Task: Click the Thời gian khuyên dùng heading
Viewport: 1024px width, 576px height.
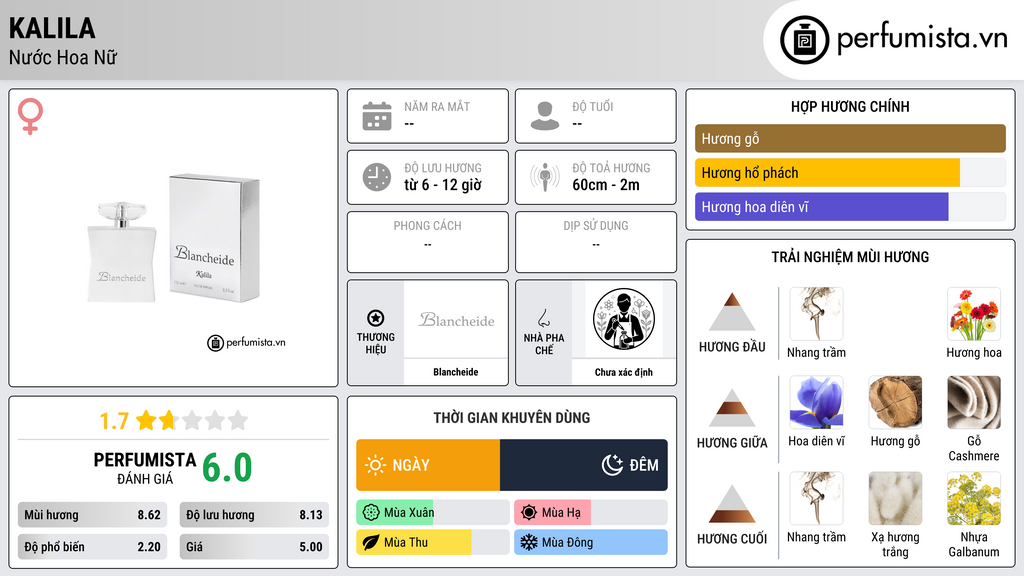Action: [x=512, y=417]
